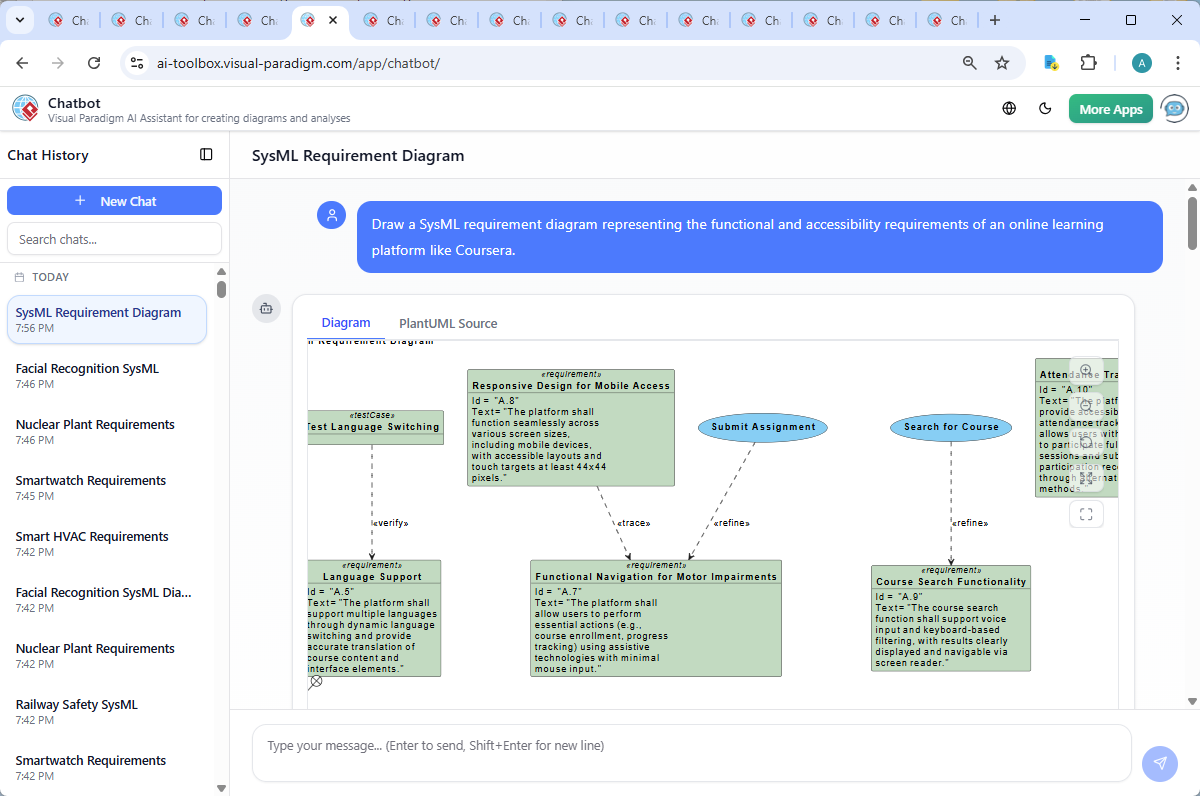
Task: Open the browser extensions puzzle icon
Action: (1089, 62)
